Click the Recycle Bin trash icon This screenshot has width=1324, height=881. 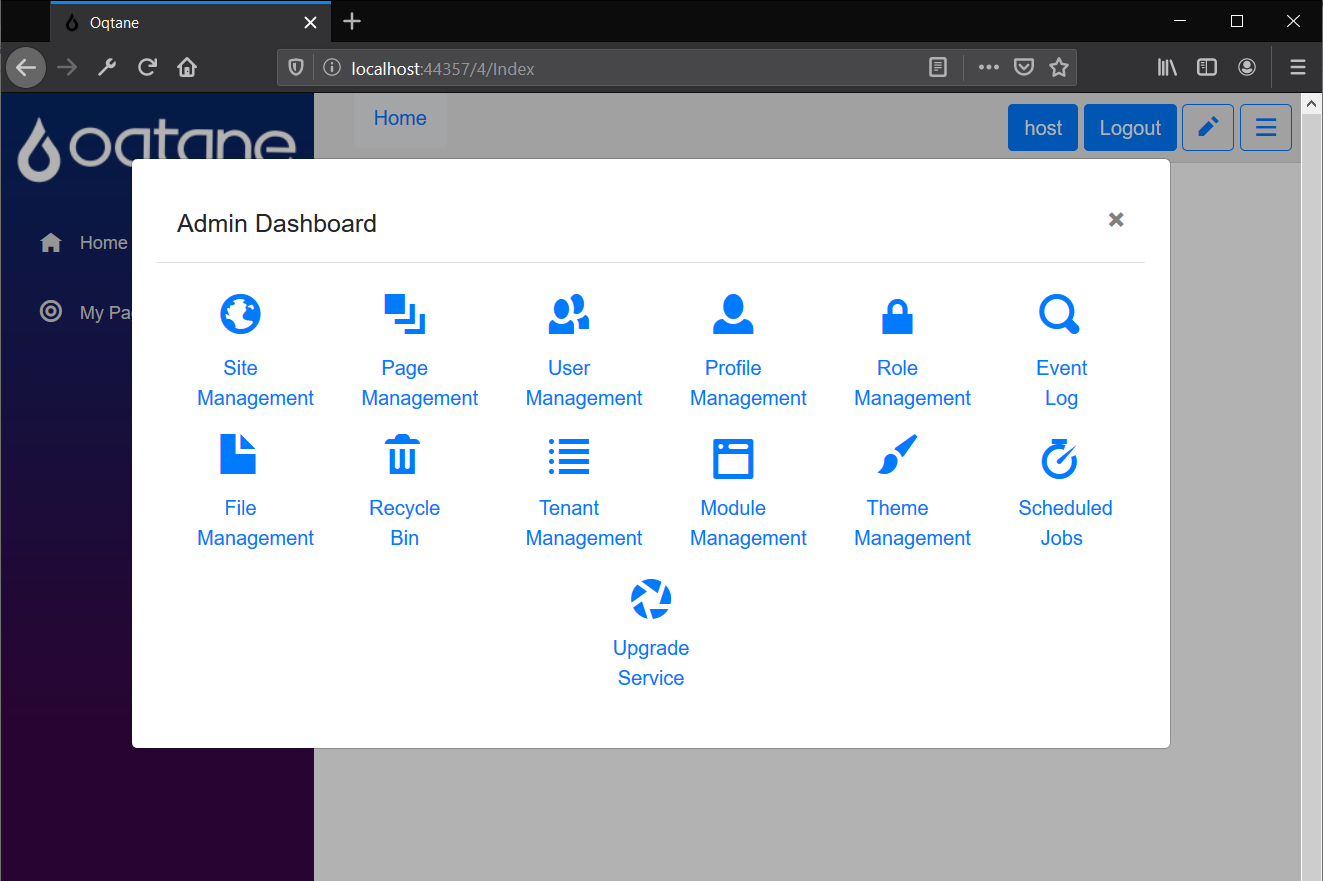click(x=403, y=455)
